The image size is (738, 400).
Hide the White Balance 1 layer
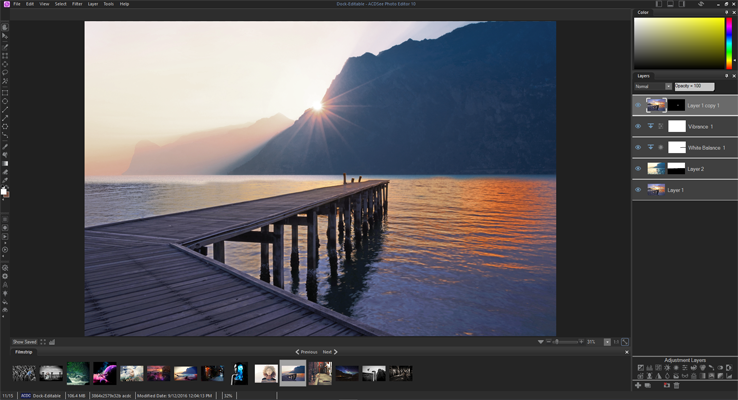coord(638,147)
